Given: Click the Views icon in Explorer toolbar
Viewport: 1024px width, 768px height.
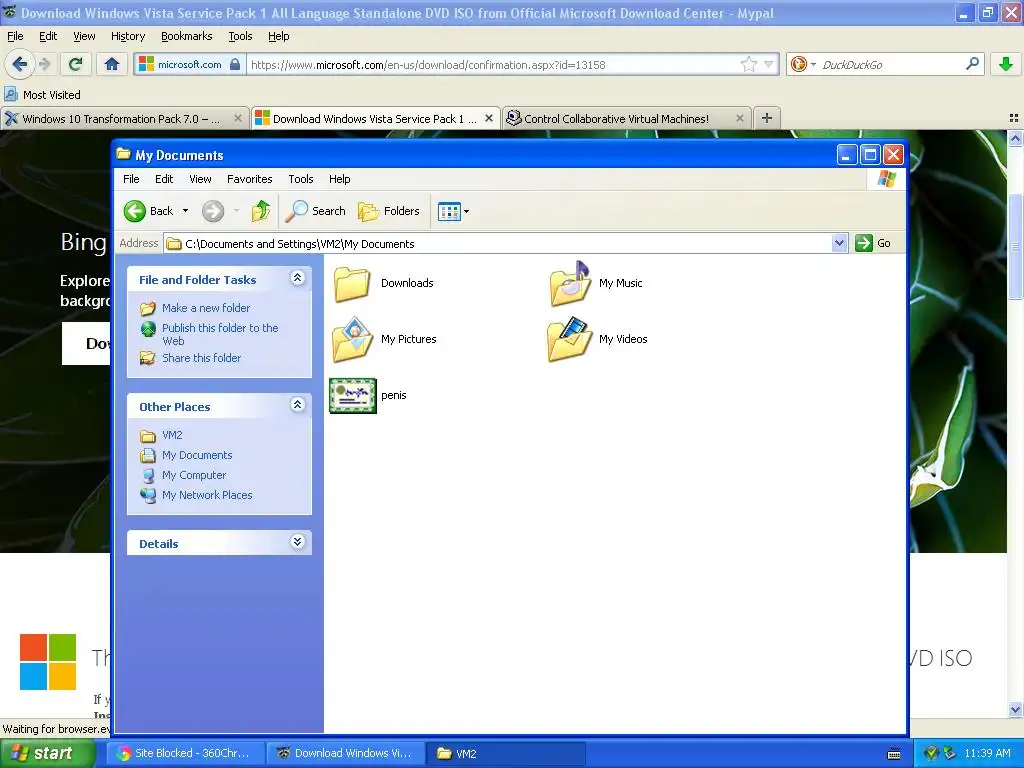Looking at the screenshot, I should 449,212.
